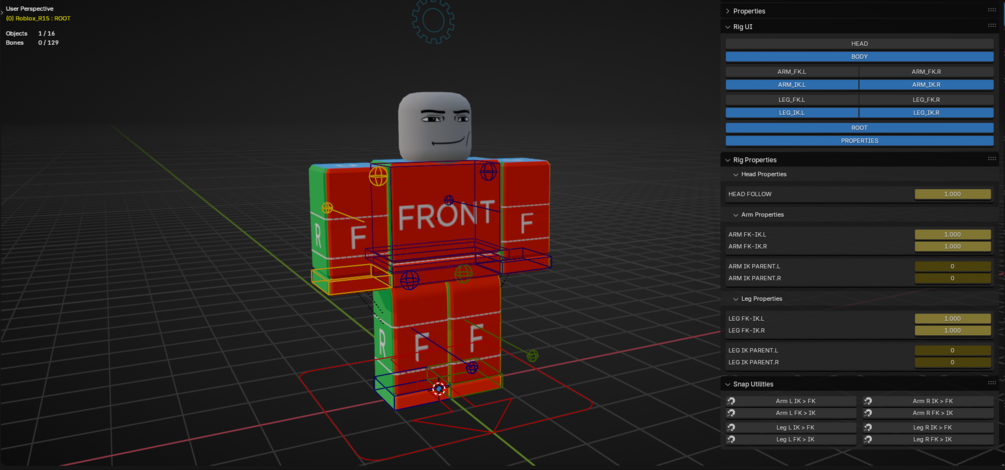This screenshot has width=1005, height=470.
Task: Grab the Properties panel drag handle dots
Action: coord(992,11)
